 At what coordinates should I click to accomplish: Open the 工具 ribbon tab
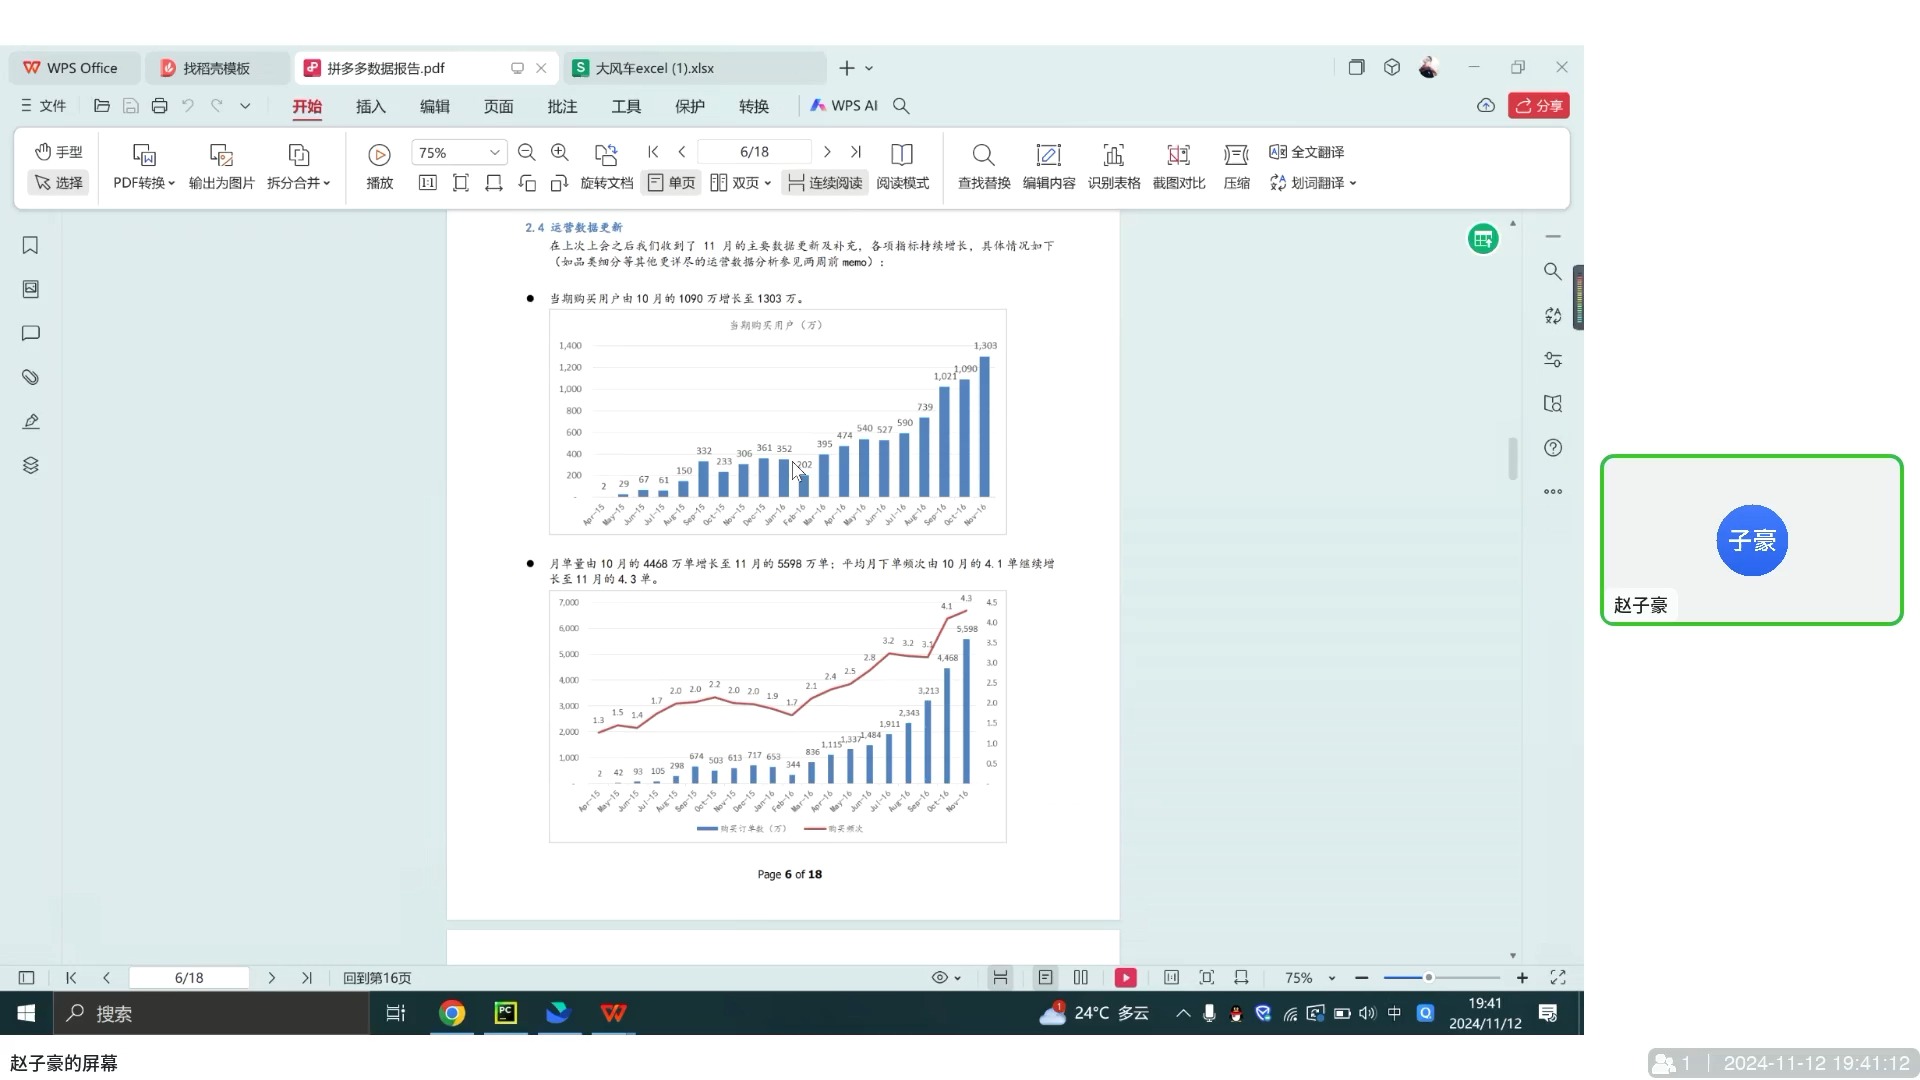(626, 105)
